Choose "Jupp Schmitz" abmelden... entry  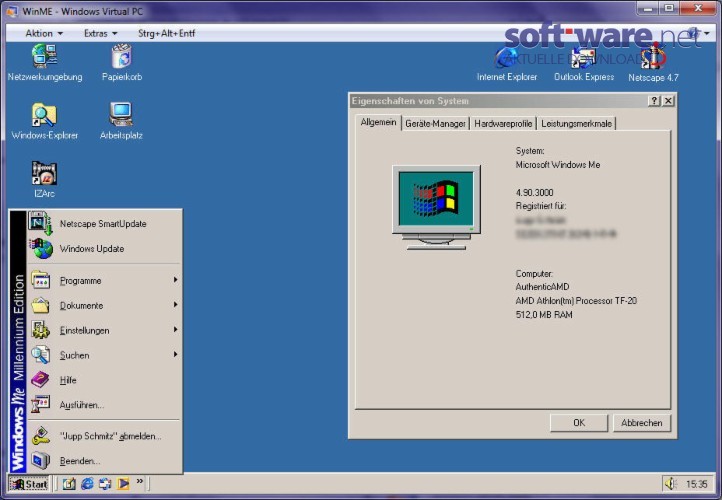click(105, 436)
